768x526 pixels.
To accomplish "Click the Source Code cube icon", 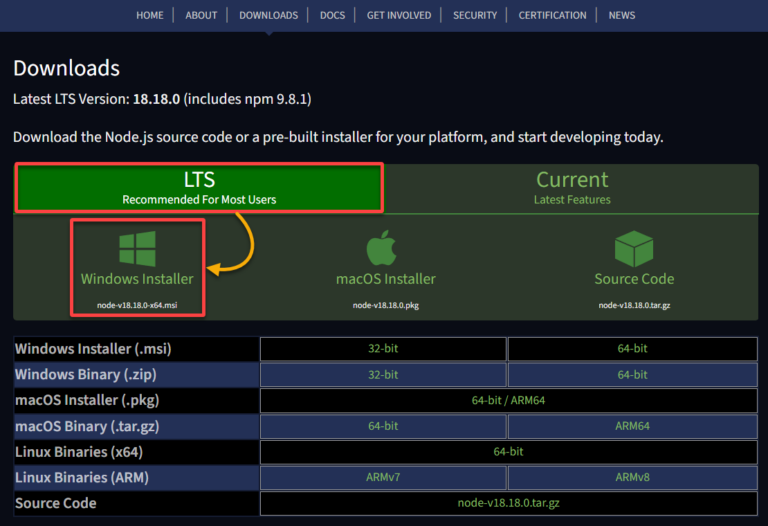I will click(x=634, y=249).
